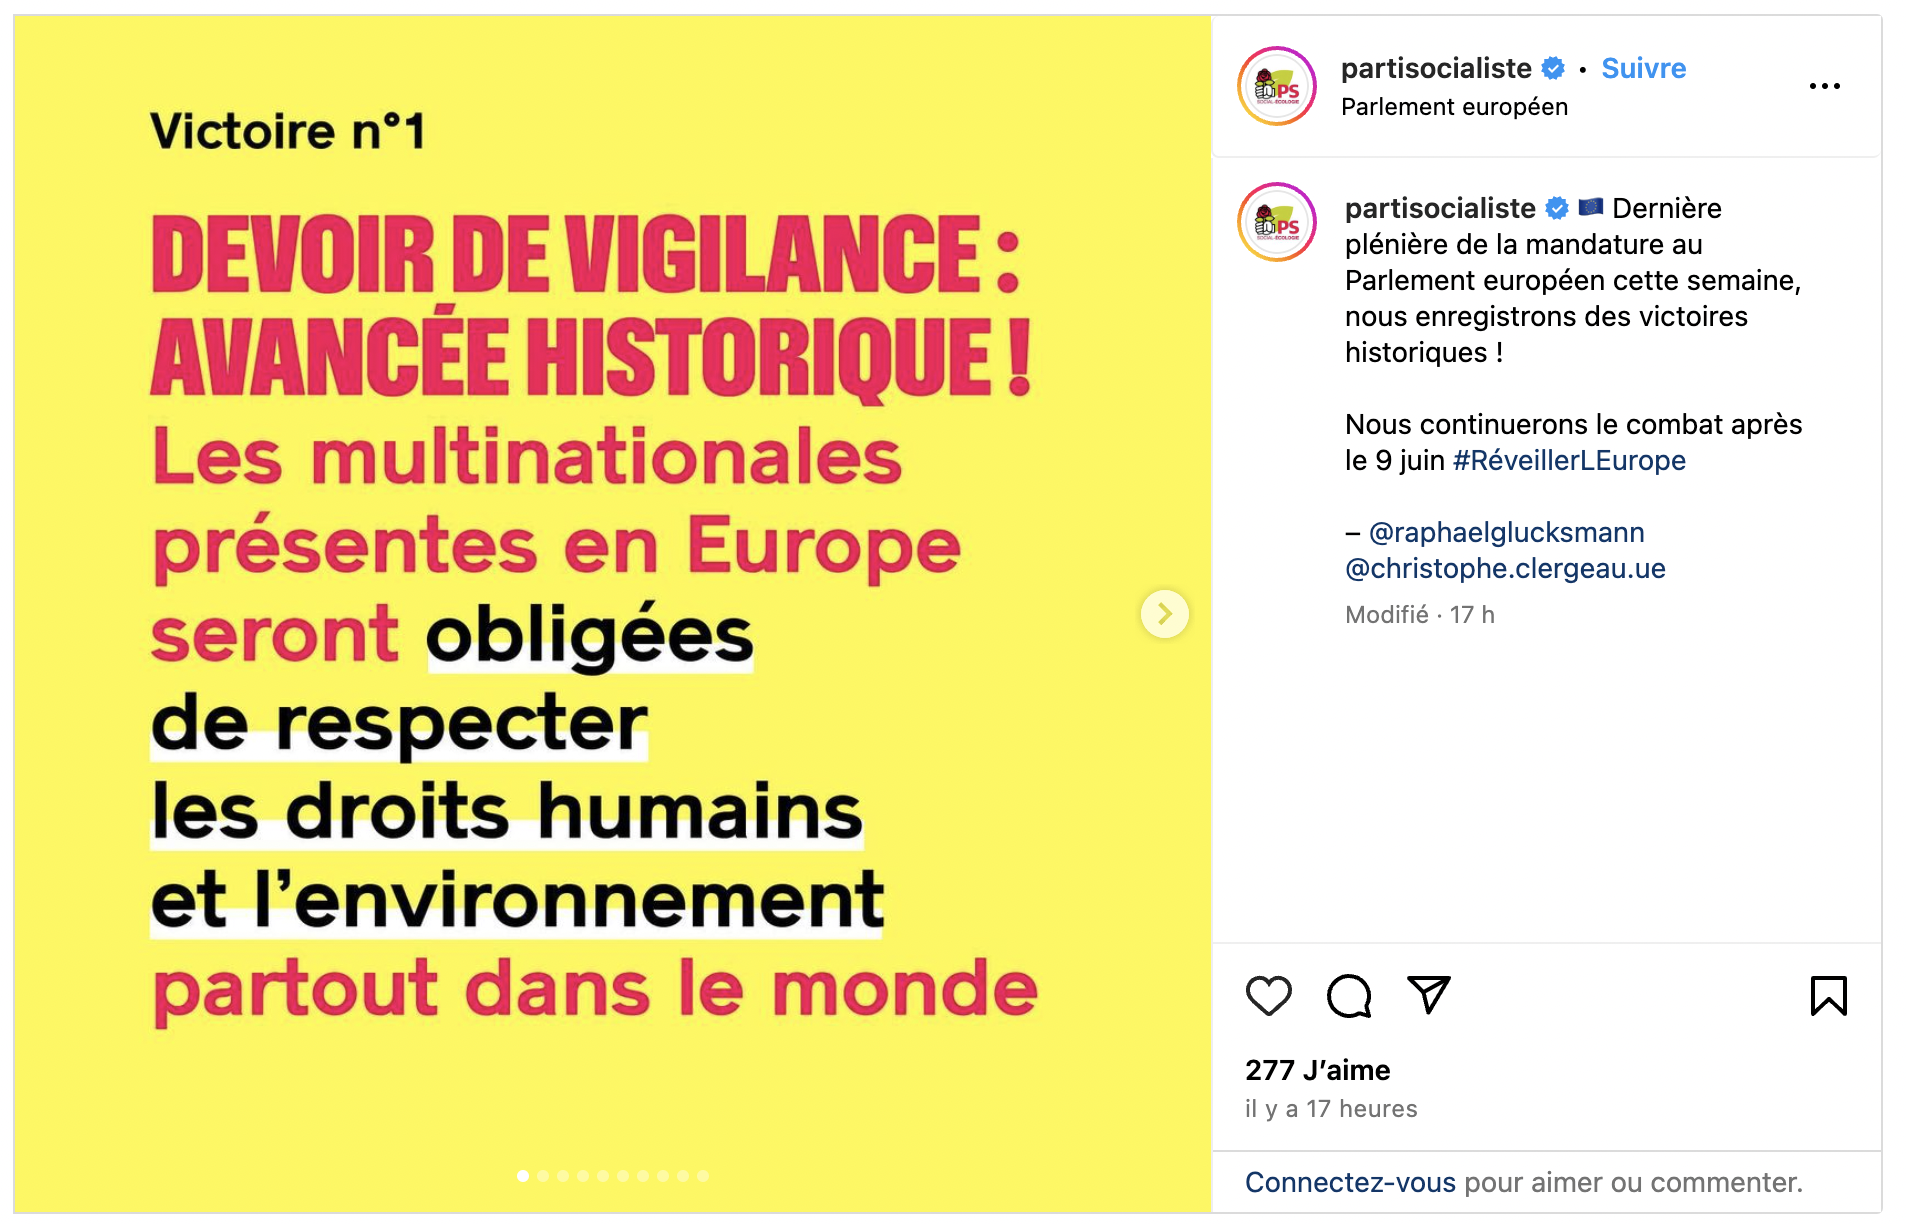
Task: Open the partisocialiste username in the header
Action: click(1435, 68)
